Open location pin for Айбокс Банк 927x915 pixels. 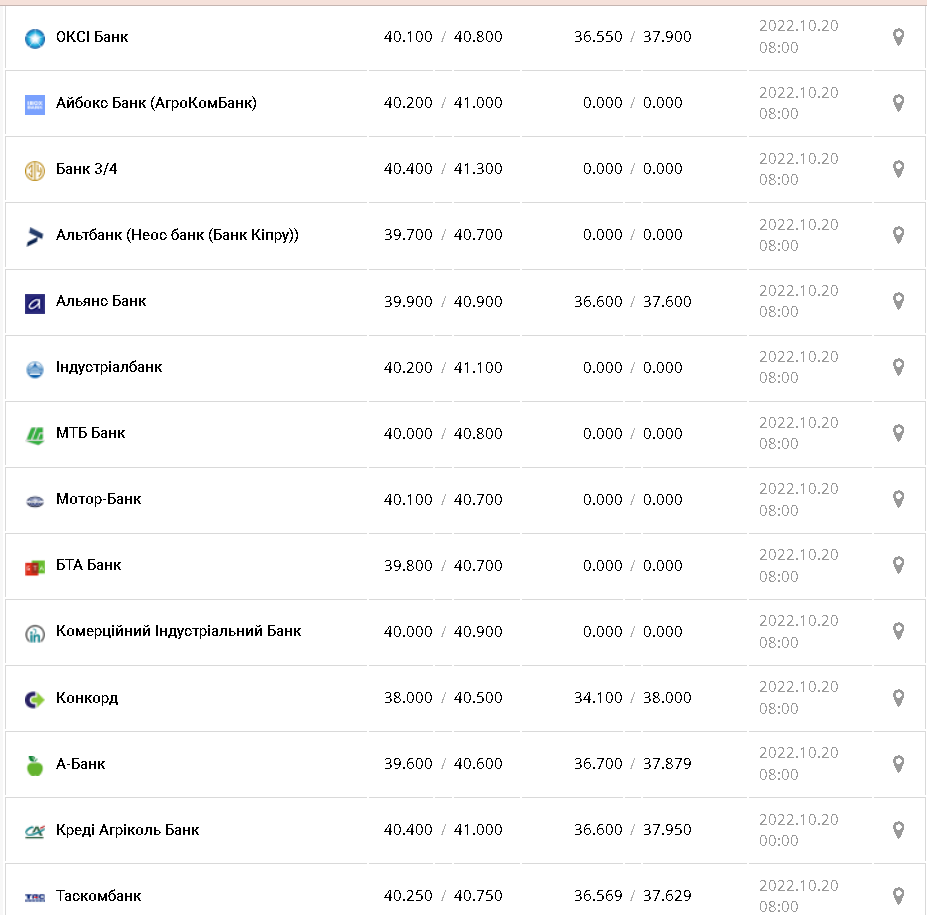[x=898, y=103]
